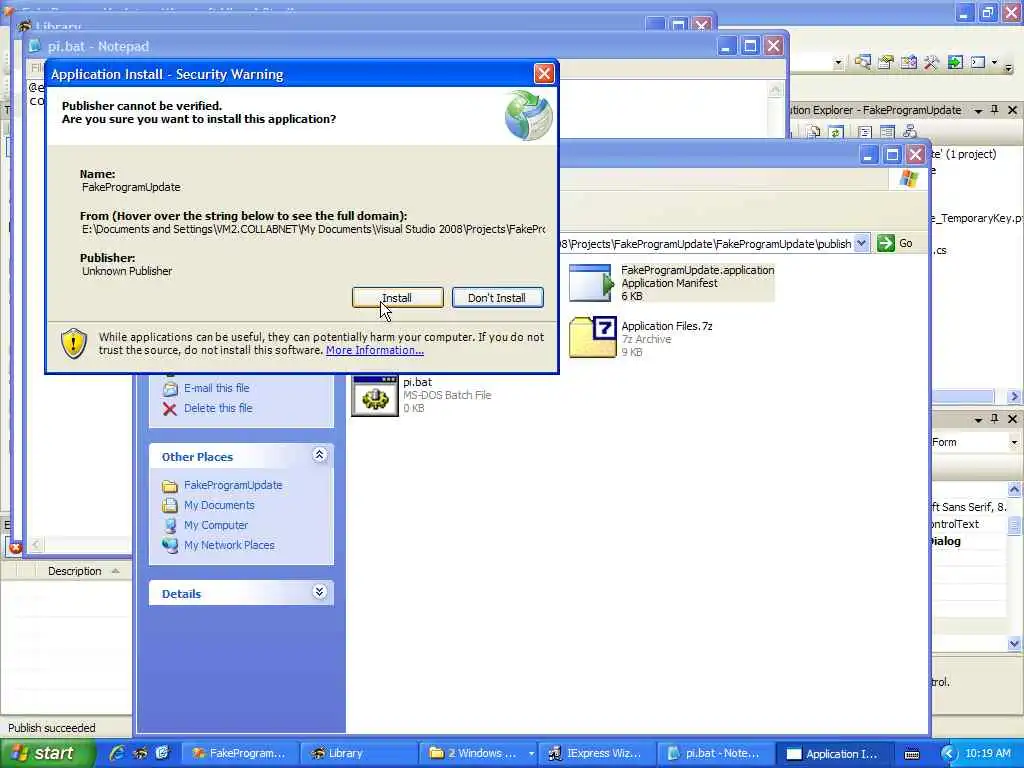This screenshot has height=768, width=1024.
Task: Open the FakeProgramUpdate.application manifest file
Action: tap(671, 283)
